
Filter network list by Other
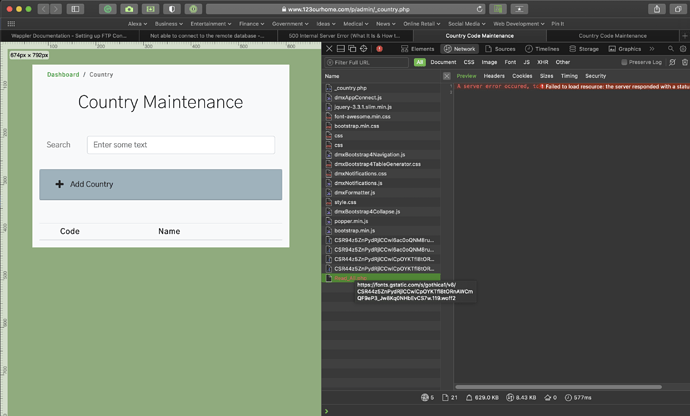click(562, 62)
